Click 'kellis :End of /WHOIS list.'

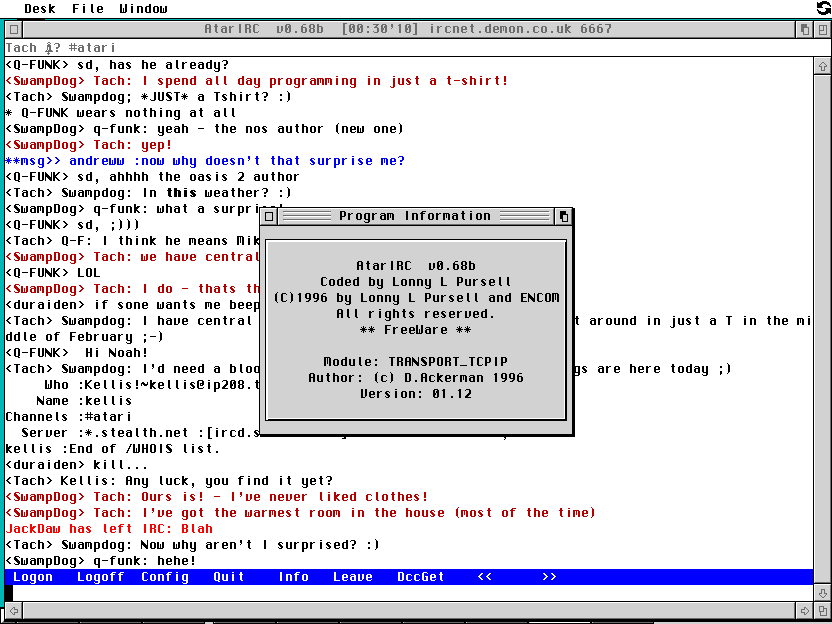pos(112,449)
